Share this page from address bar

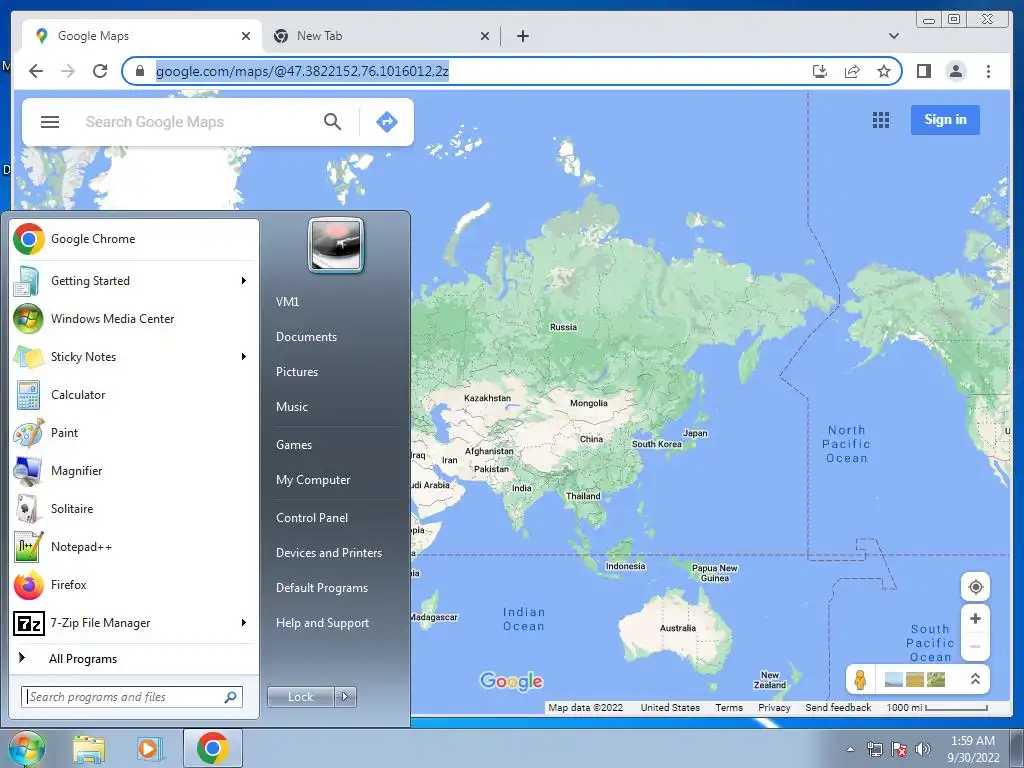(852, 71)
